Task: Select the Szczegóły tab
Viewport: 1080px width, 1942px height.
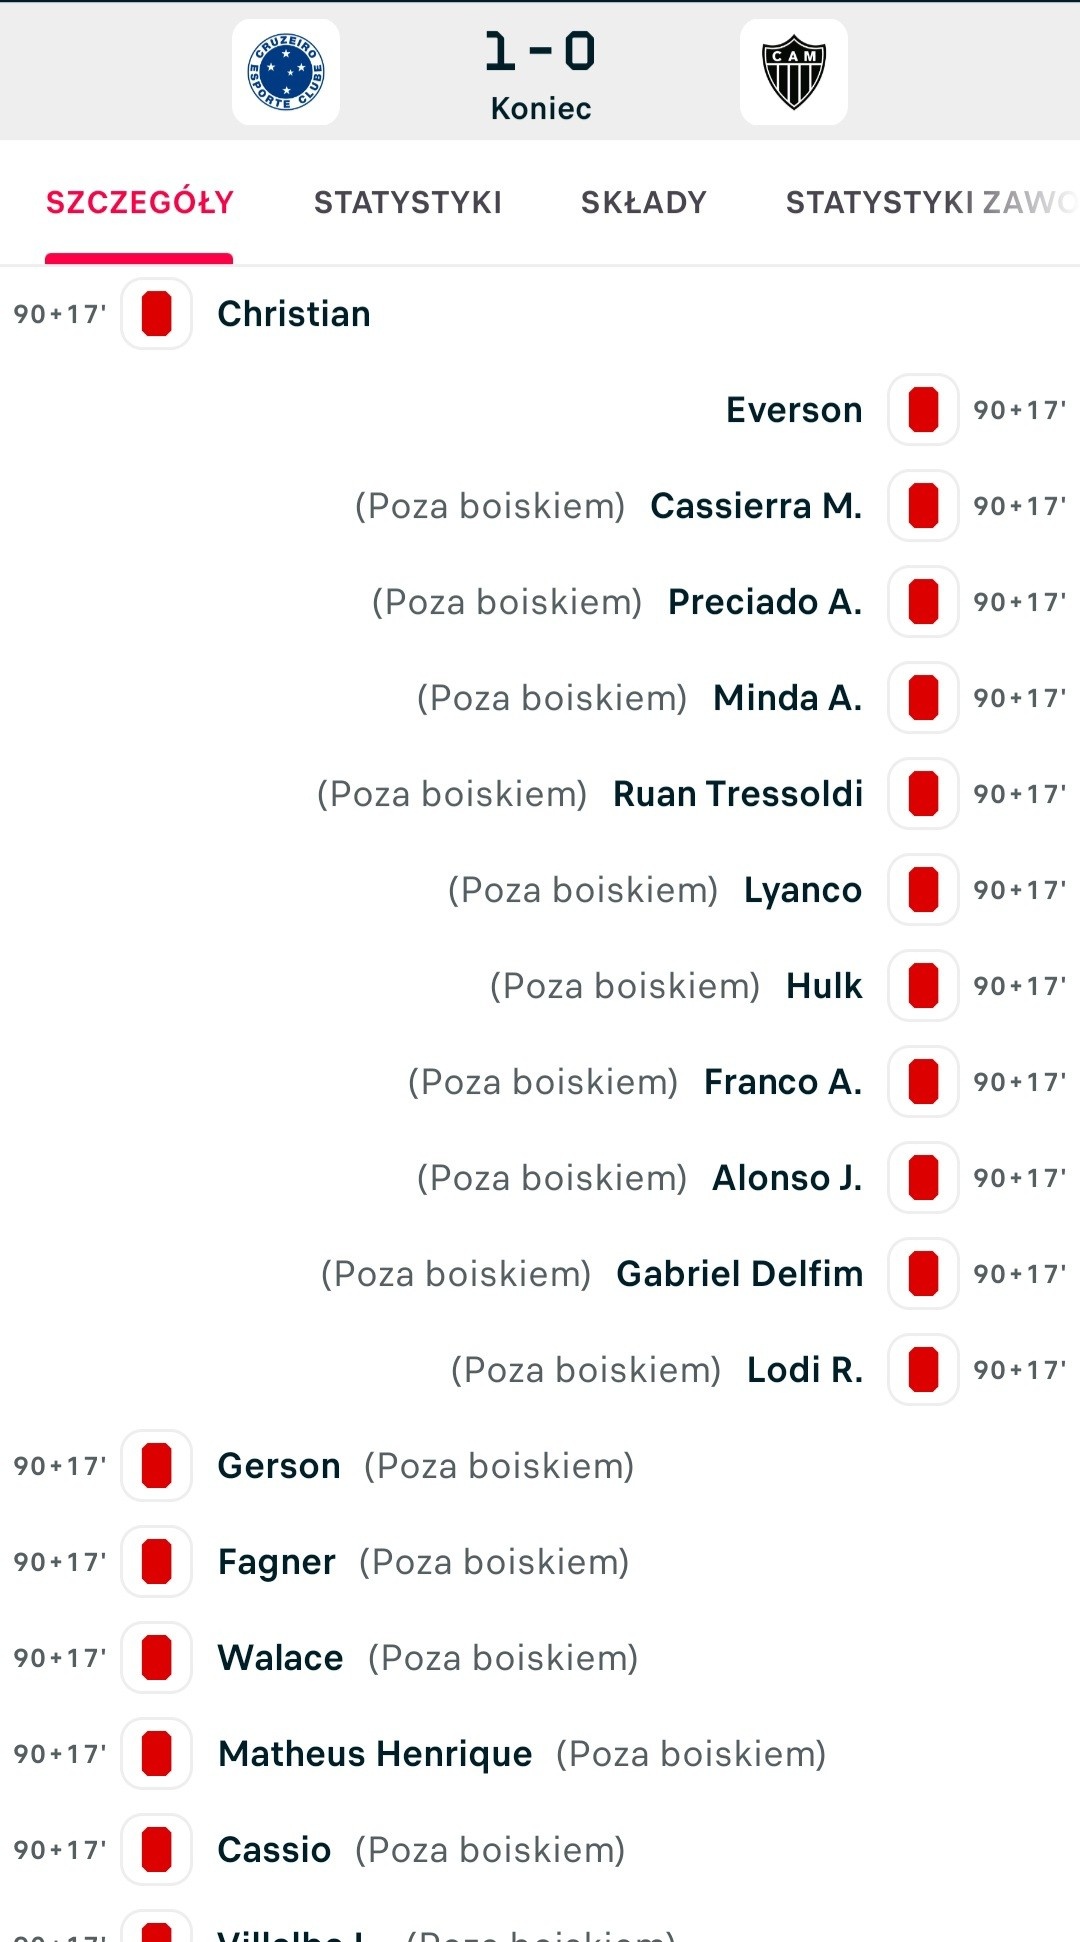Action: tap(139, 203)
